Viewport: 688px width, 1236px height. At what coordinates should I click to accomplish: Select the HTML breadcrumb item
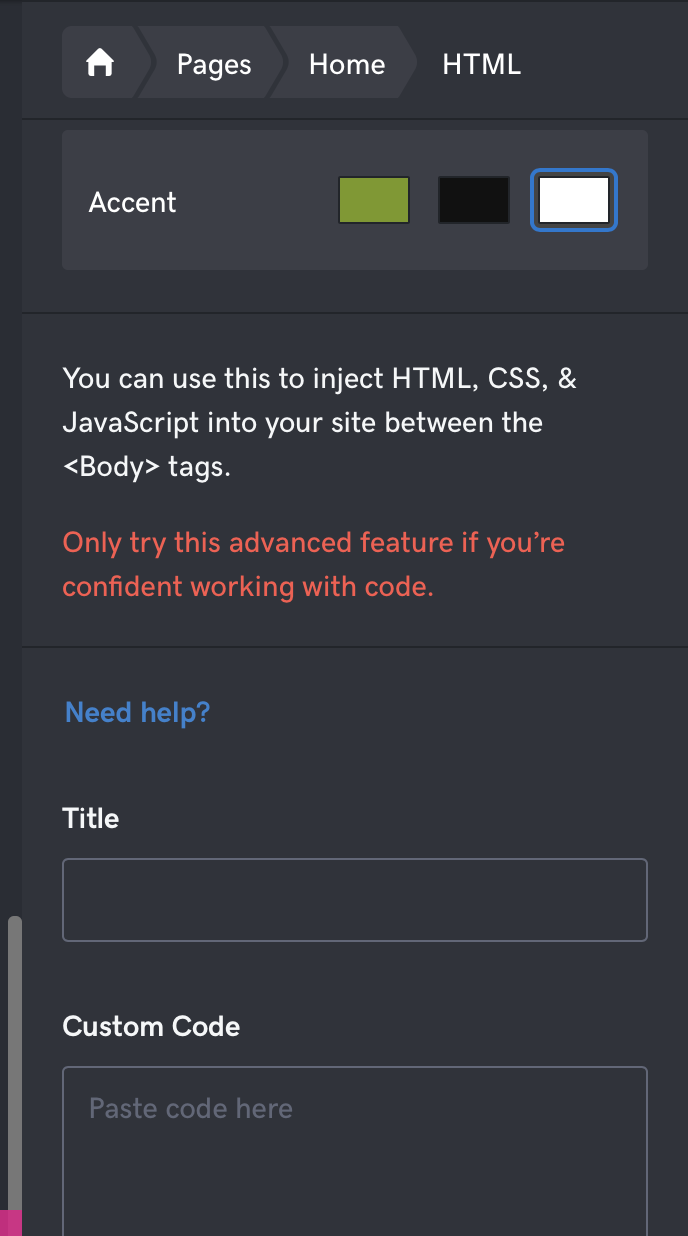[x=481, y=64]
